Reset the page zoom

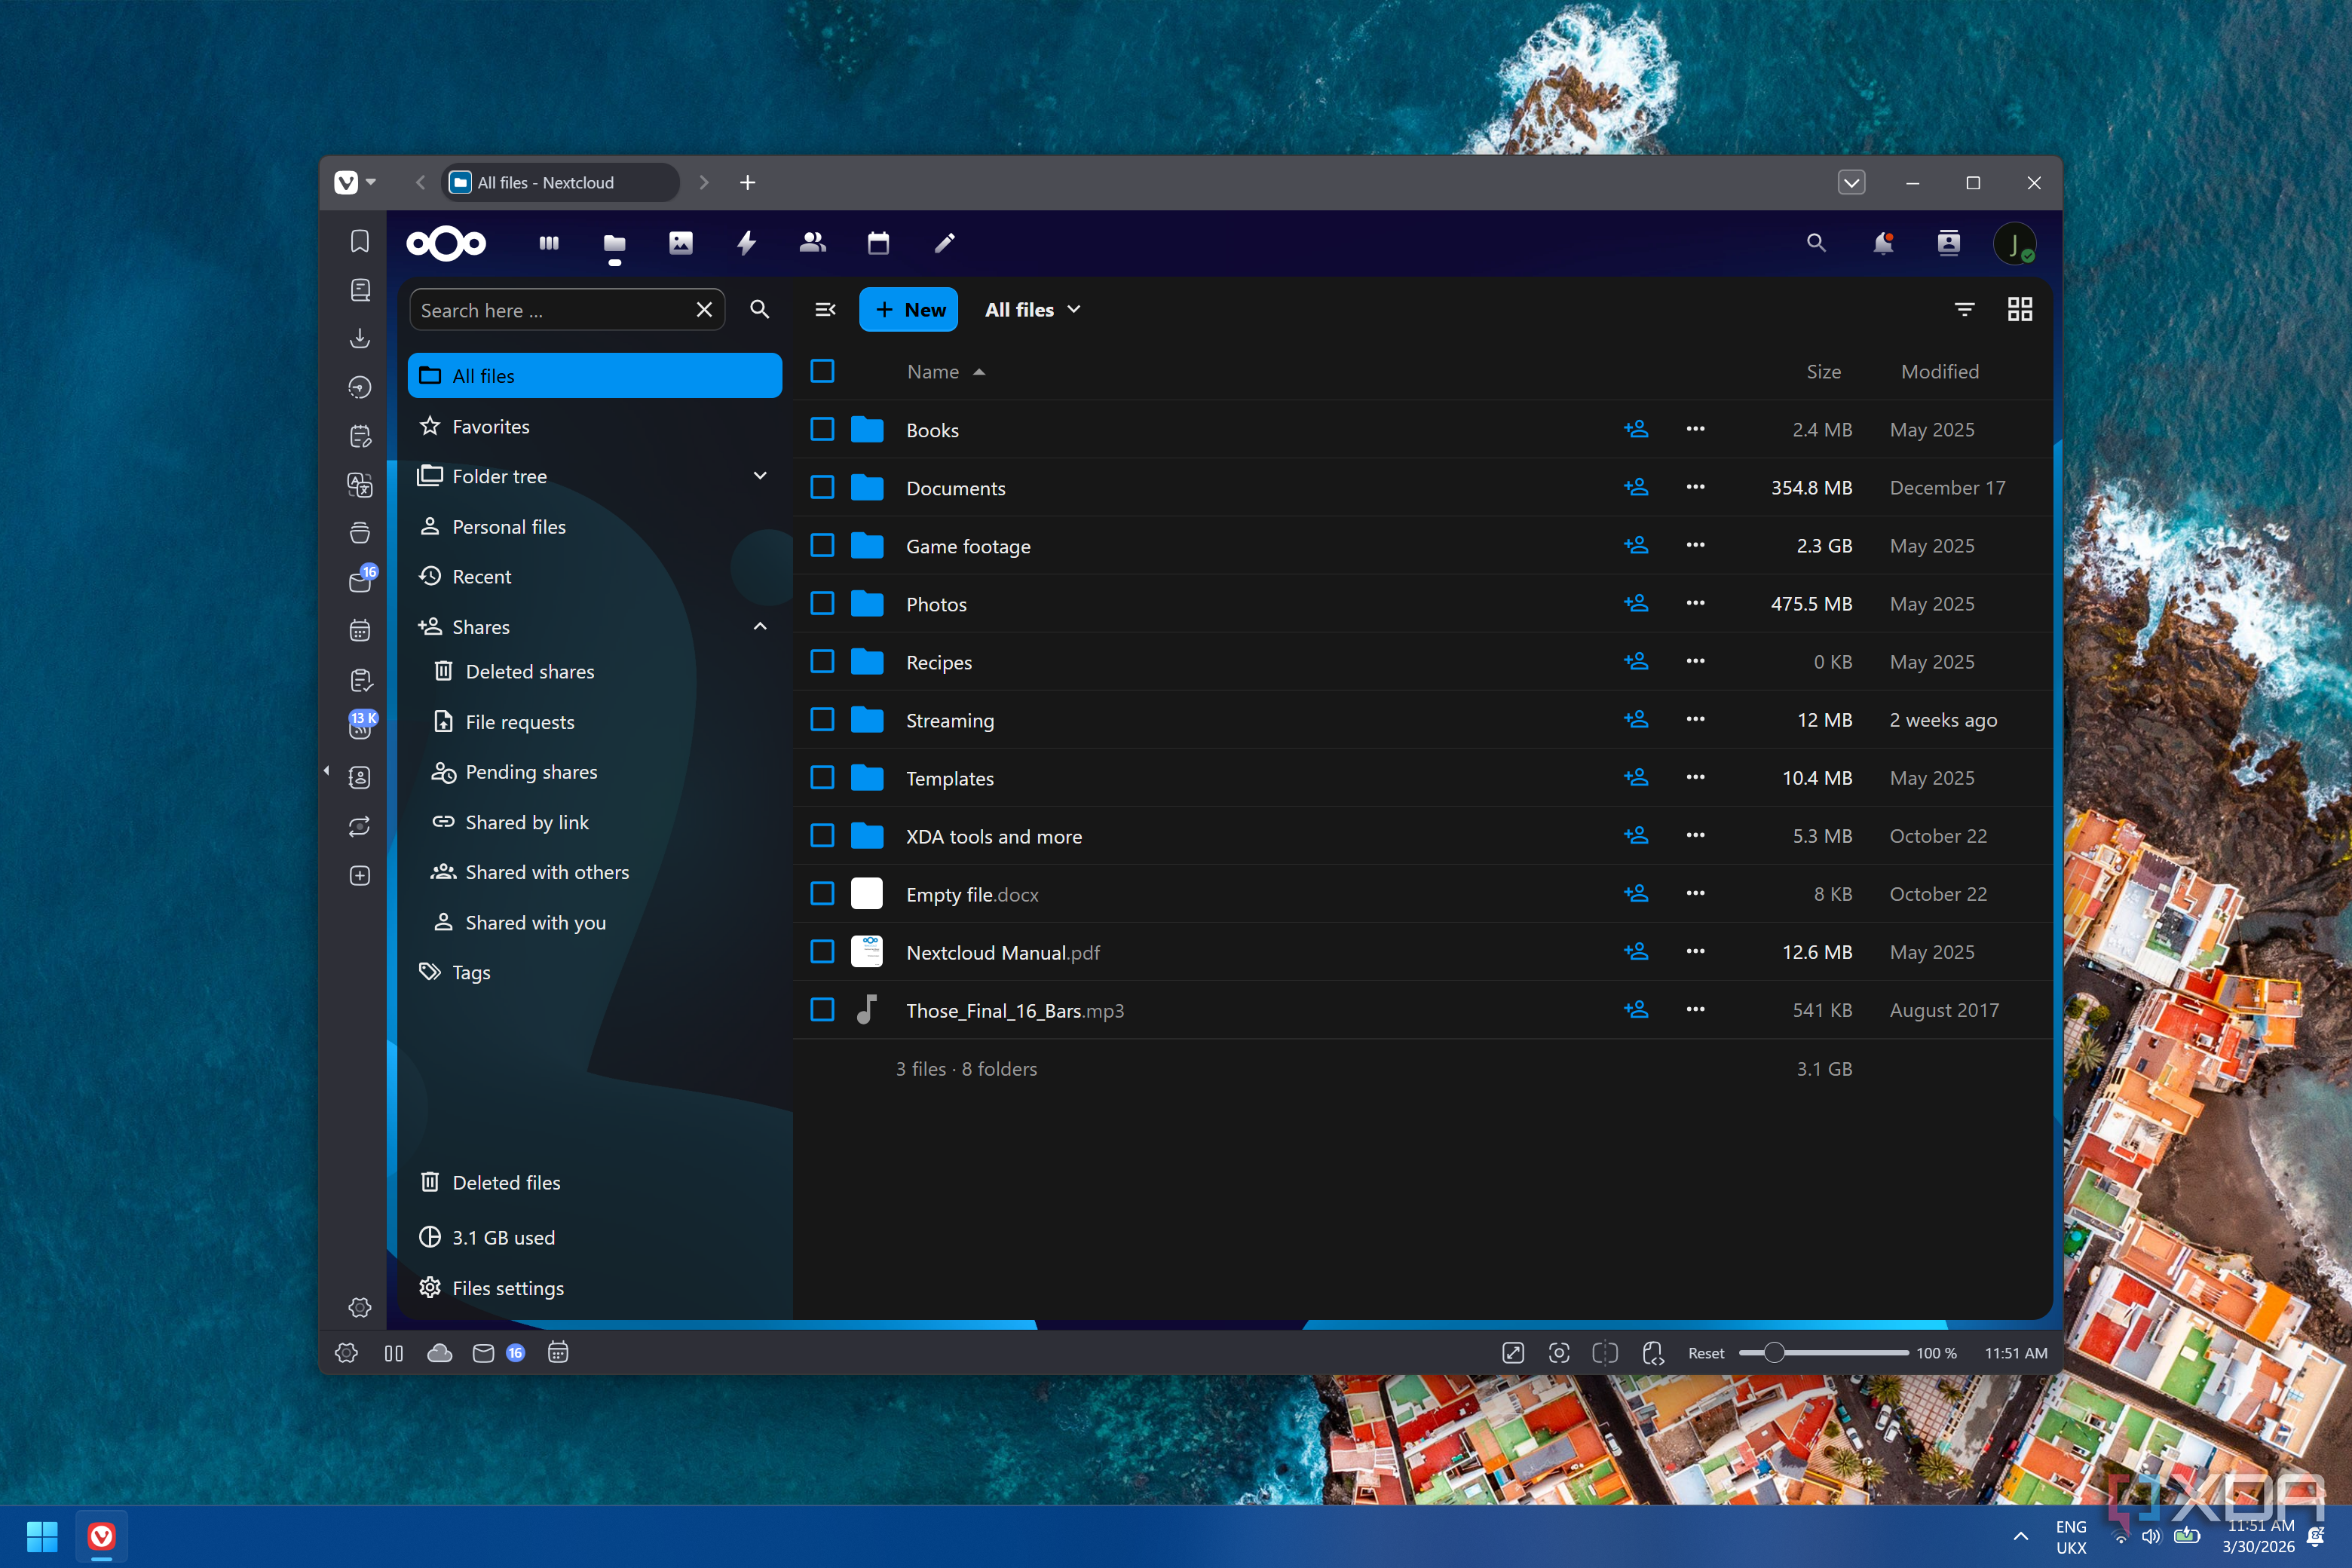pyautogui.click(x=1706, y=1353)
